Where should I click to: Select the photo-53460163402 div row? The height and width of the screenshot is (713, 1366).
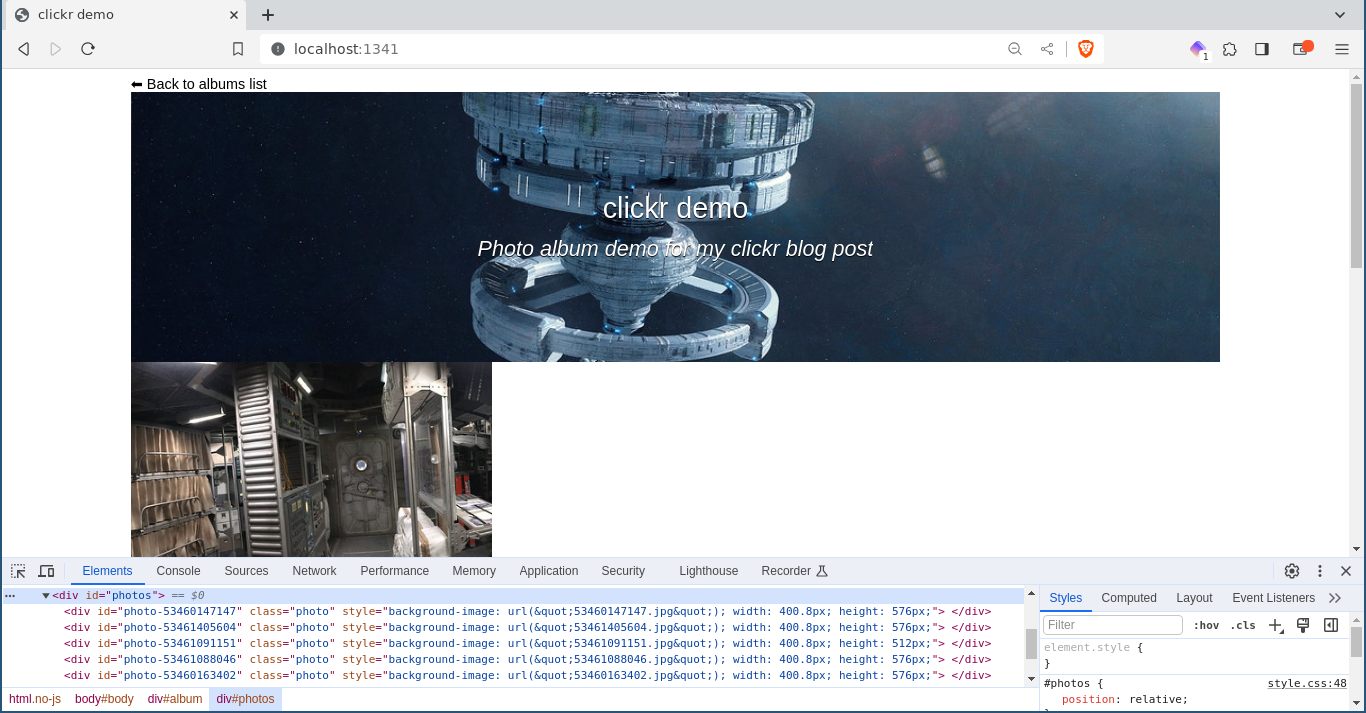[x=513, y=676]
